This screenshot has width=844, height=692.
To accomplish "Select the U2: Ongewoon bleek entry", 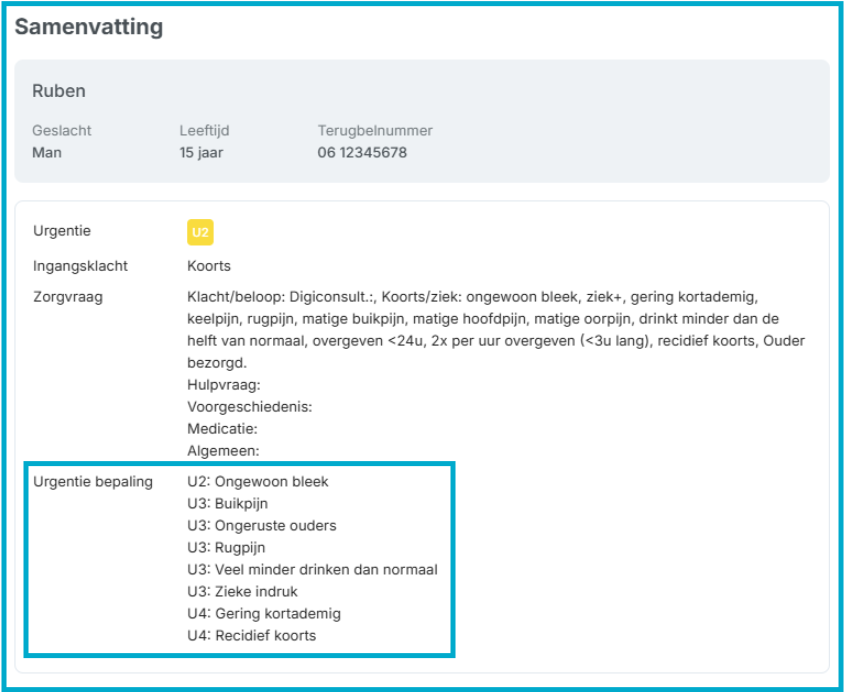I will (258, 481).
